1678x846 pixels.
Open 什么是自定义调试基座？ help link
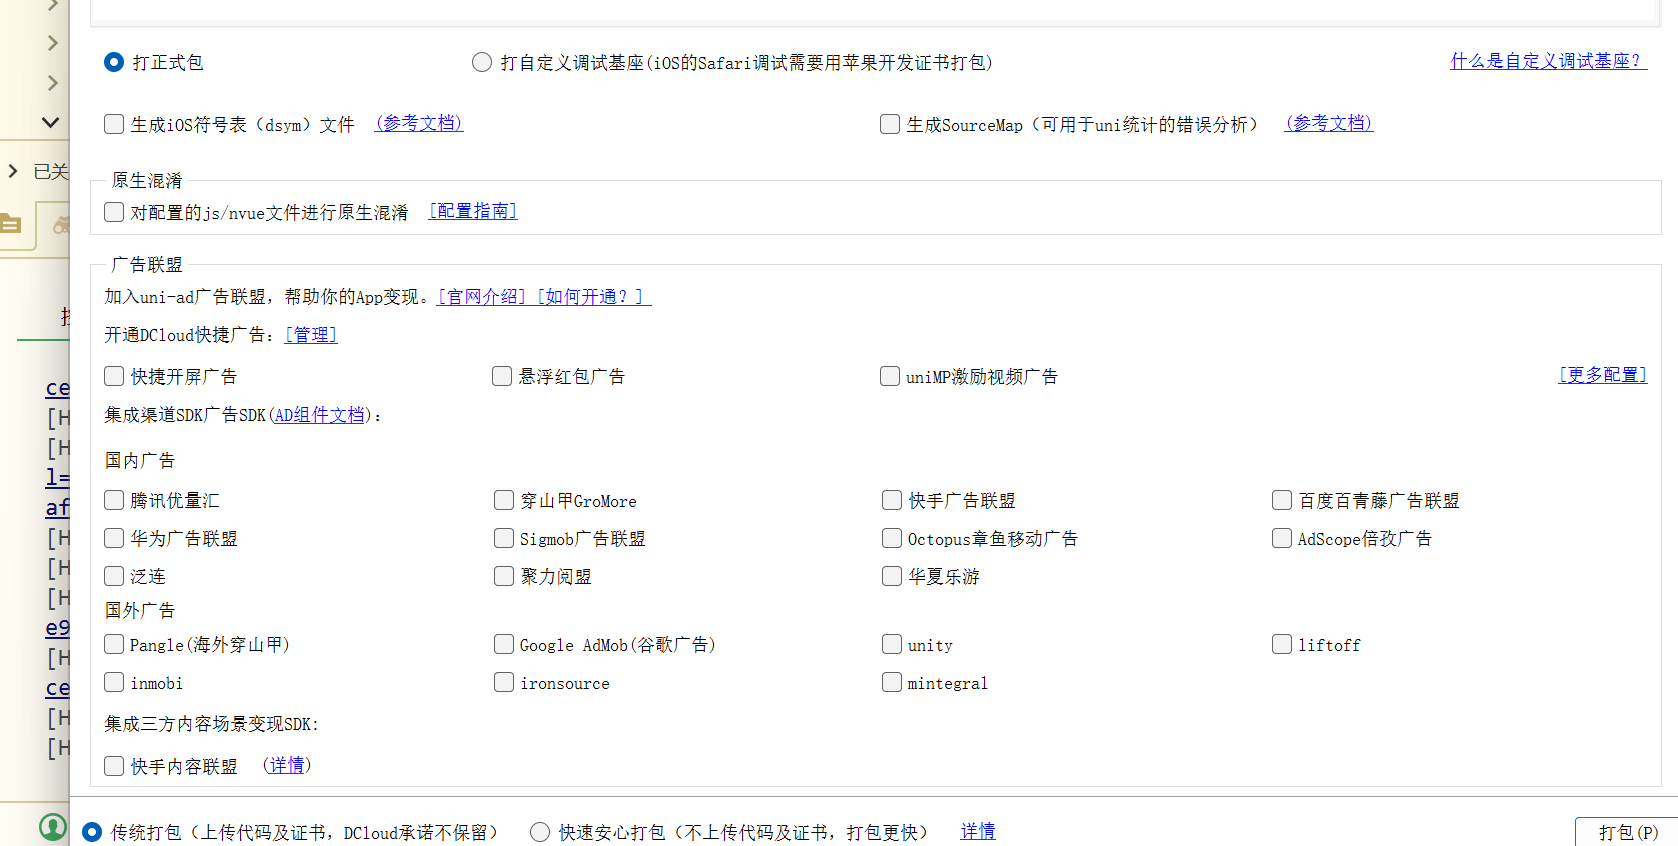[1547, 61]
